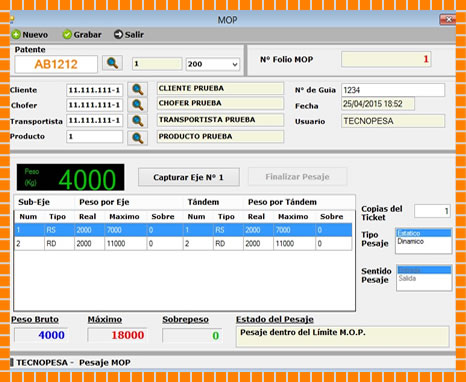Click the Cliente RUT input field
The image size is (466, 382).
point(95,90)
